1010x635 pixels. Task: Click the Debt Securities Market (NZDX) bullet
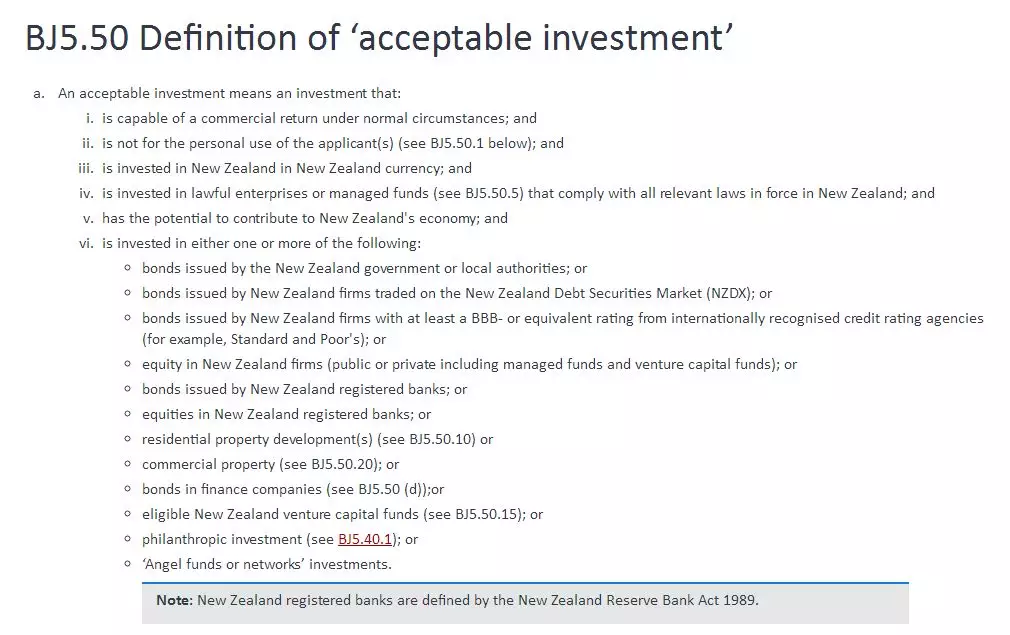pyautogui.click(x=457, y=293)
